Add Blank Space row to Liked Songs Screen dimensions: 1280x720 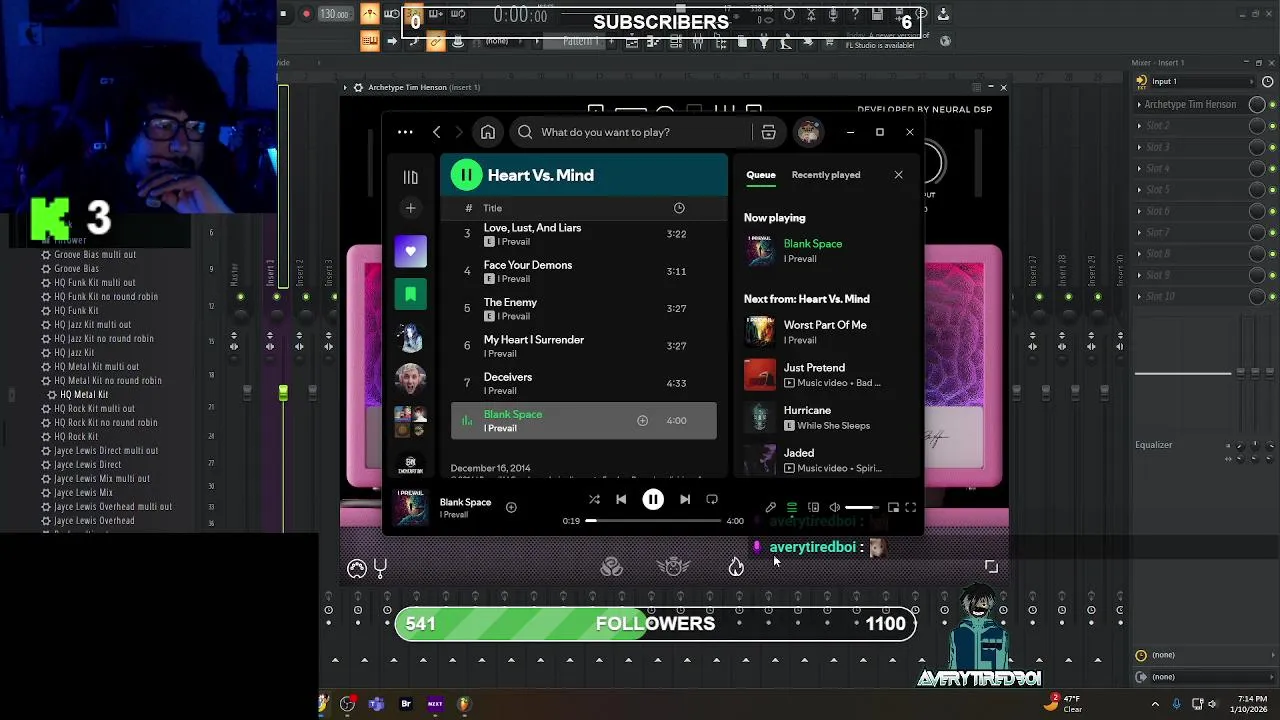coord(642,421)
